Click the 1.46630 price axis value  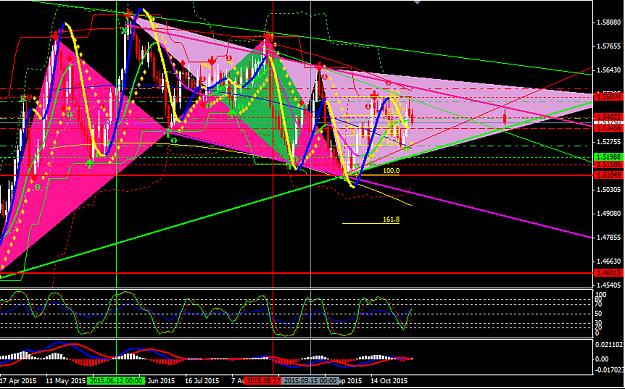609,261
